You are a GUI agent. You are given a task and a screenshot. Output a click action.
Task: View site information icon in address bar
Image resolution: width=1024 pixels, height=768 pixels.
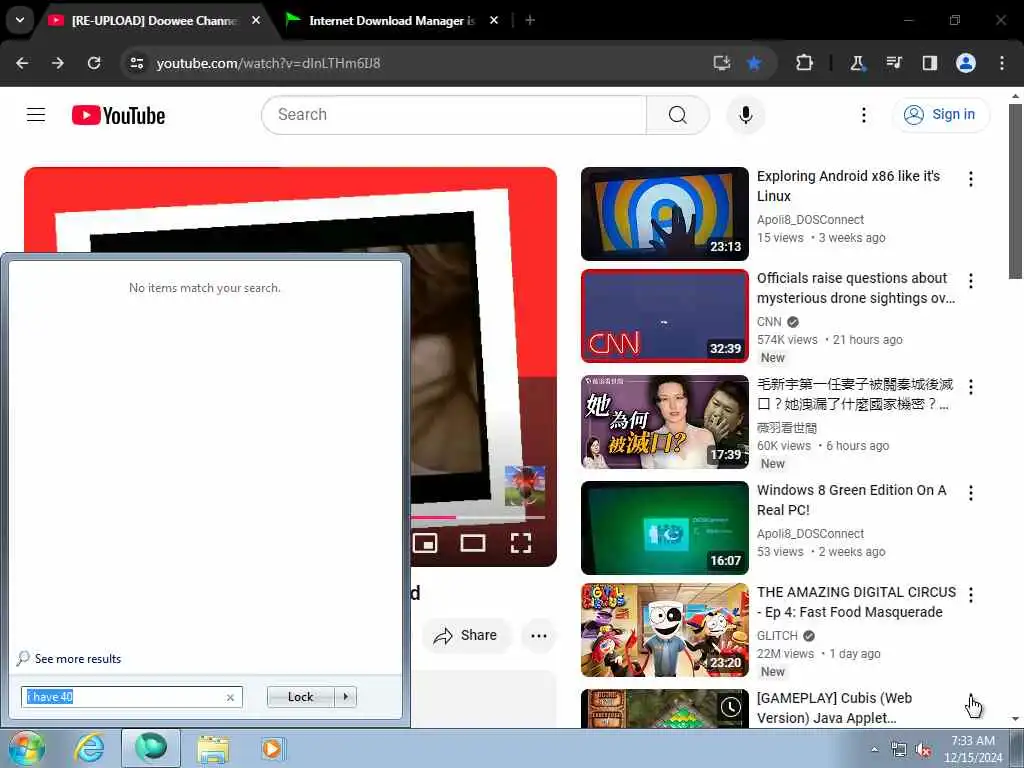click(136, 63)
